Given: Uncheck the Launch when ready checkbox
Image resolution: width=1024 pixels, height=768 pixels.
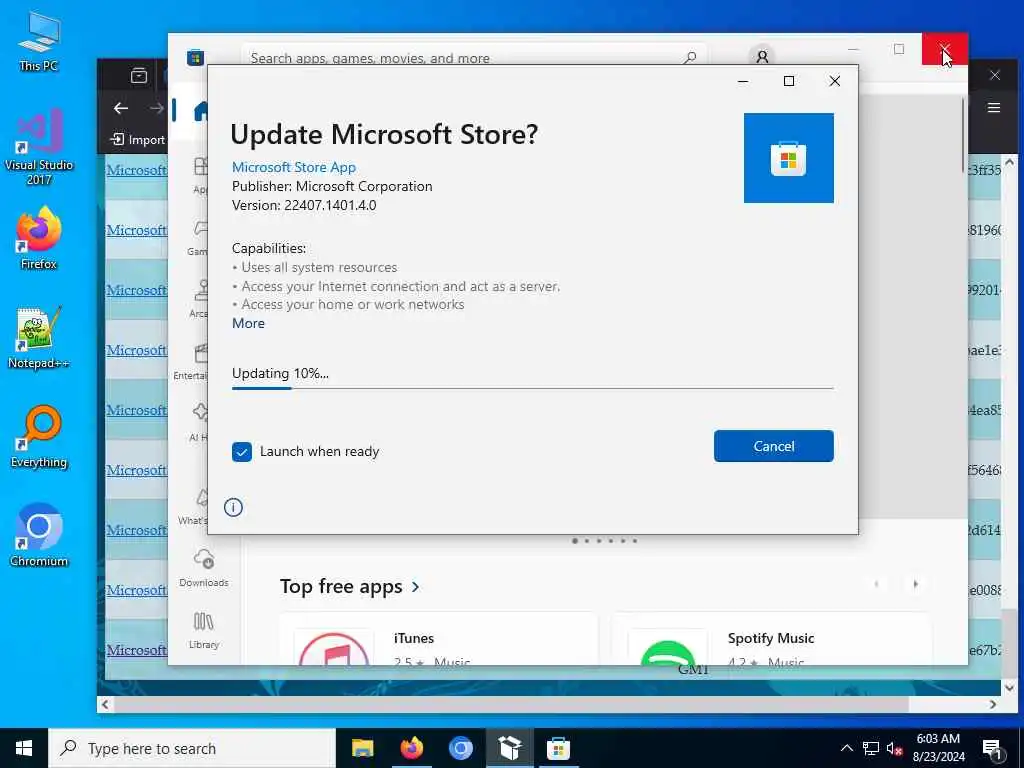Looking at the screenshot, I should [x=242, y=451].
